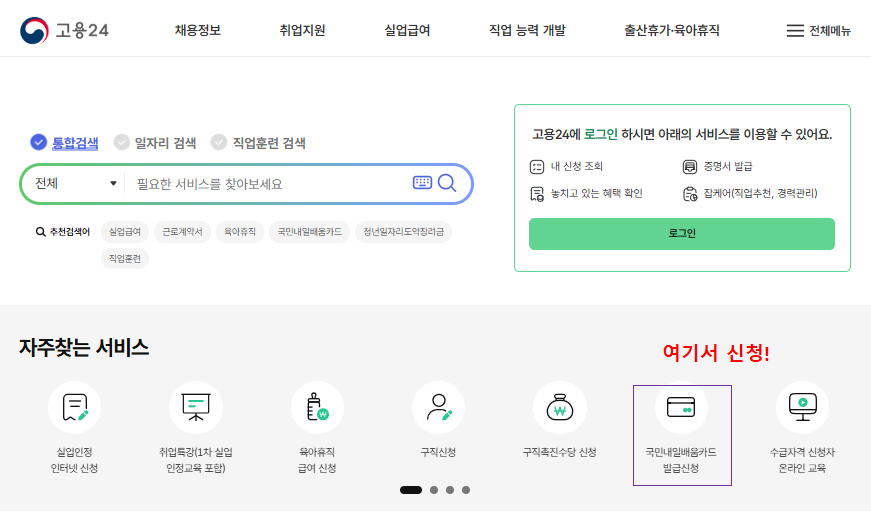Screen dimensions: 871x527
Task: Click the 고용24 logo
Action: click(64, 30)
